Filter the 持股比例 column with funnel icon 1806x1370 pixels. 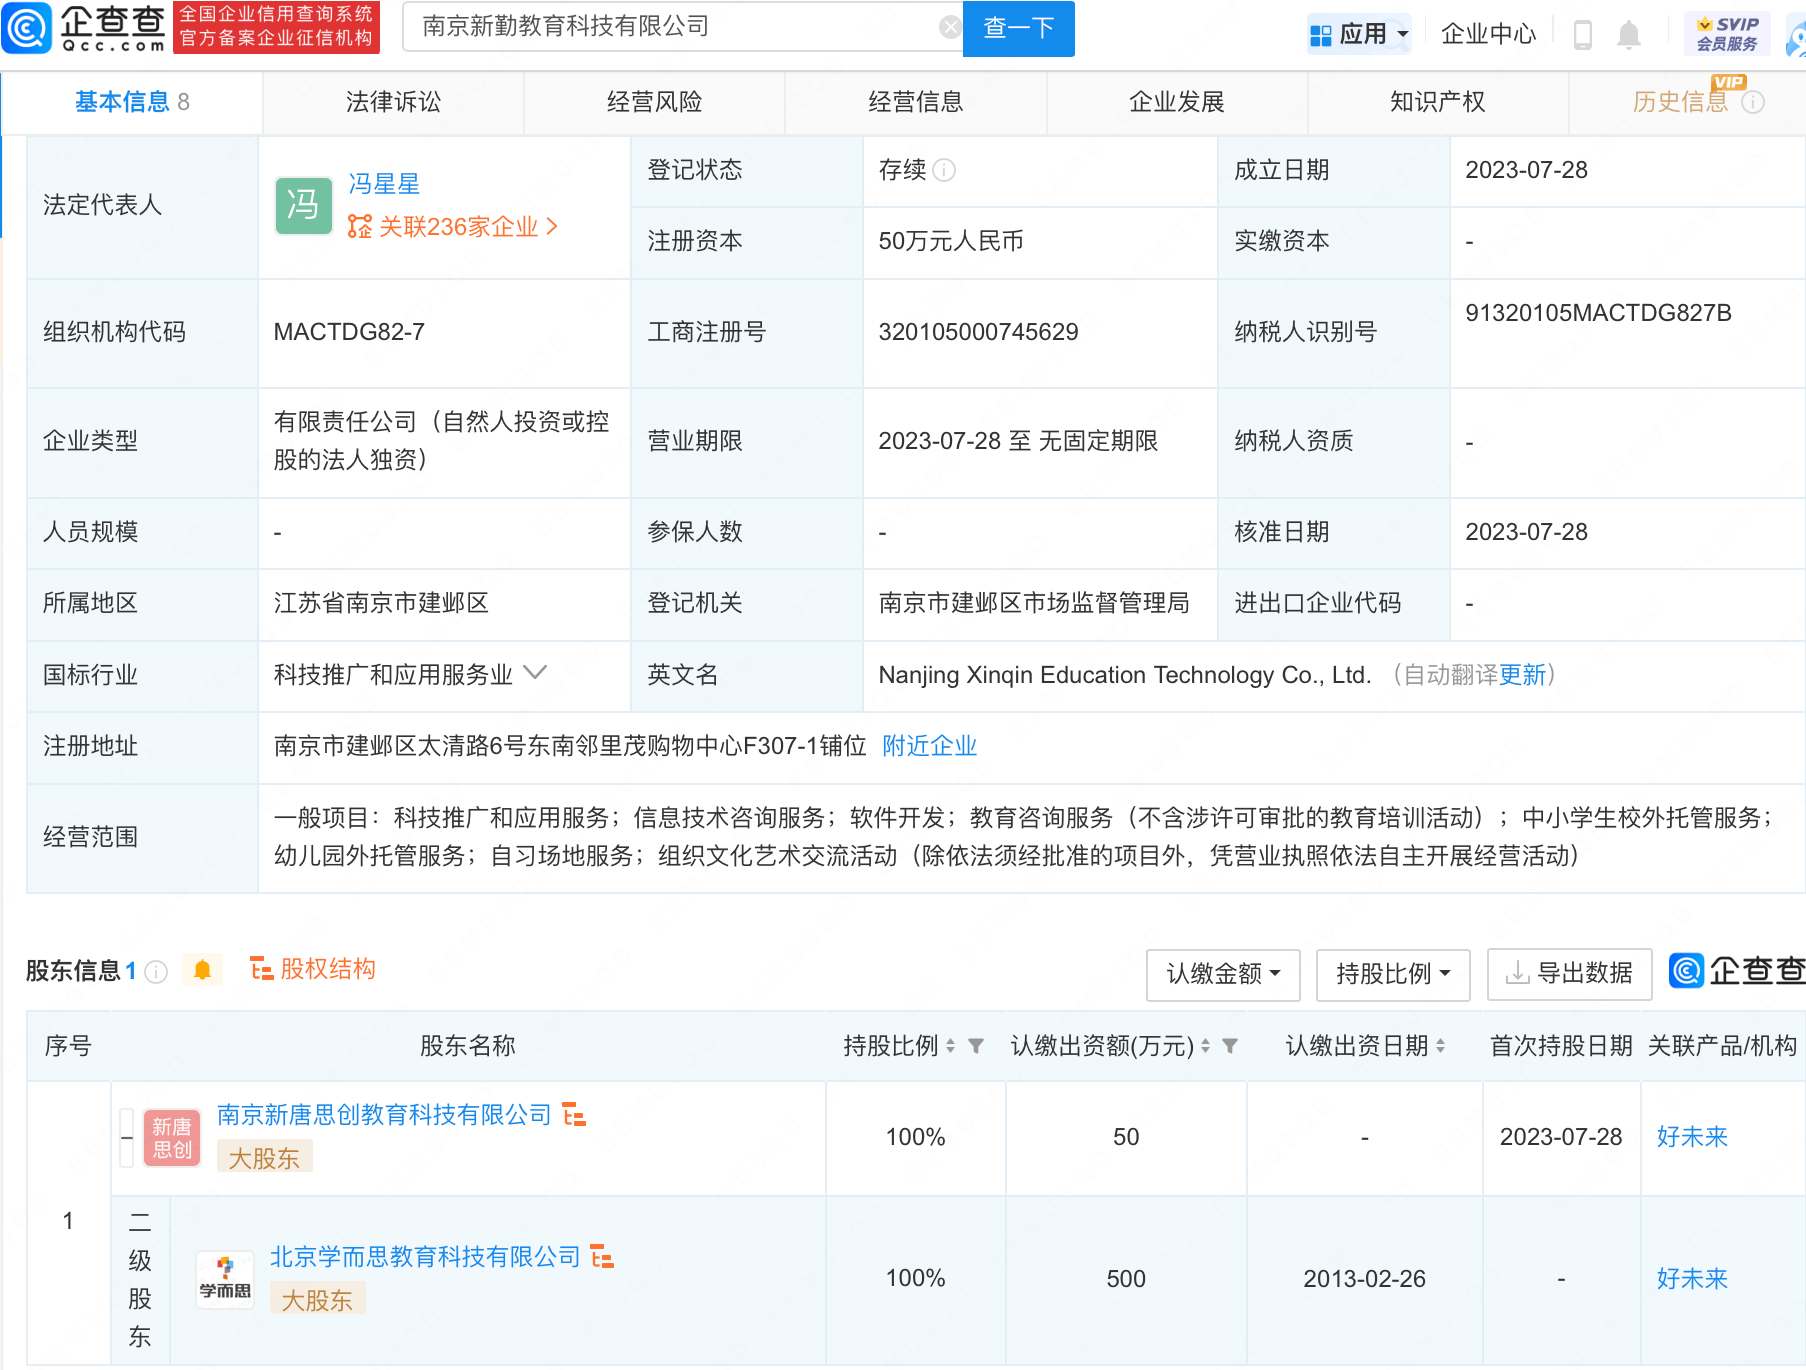click(976, 1046)
